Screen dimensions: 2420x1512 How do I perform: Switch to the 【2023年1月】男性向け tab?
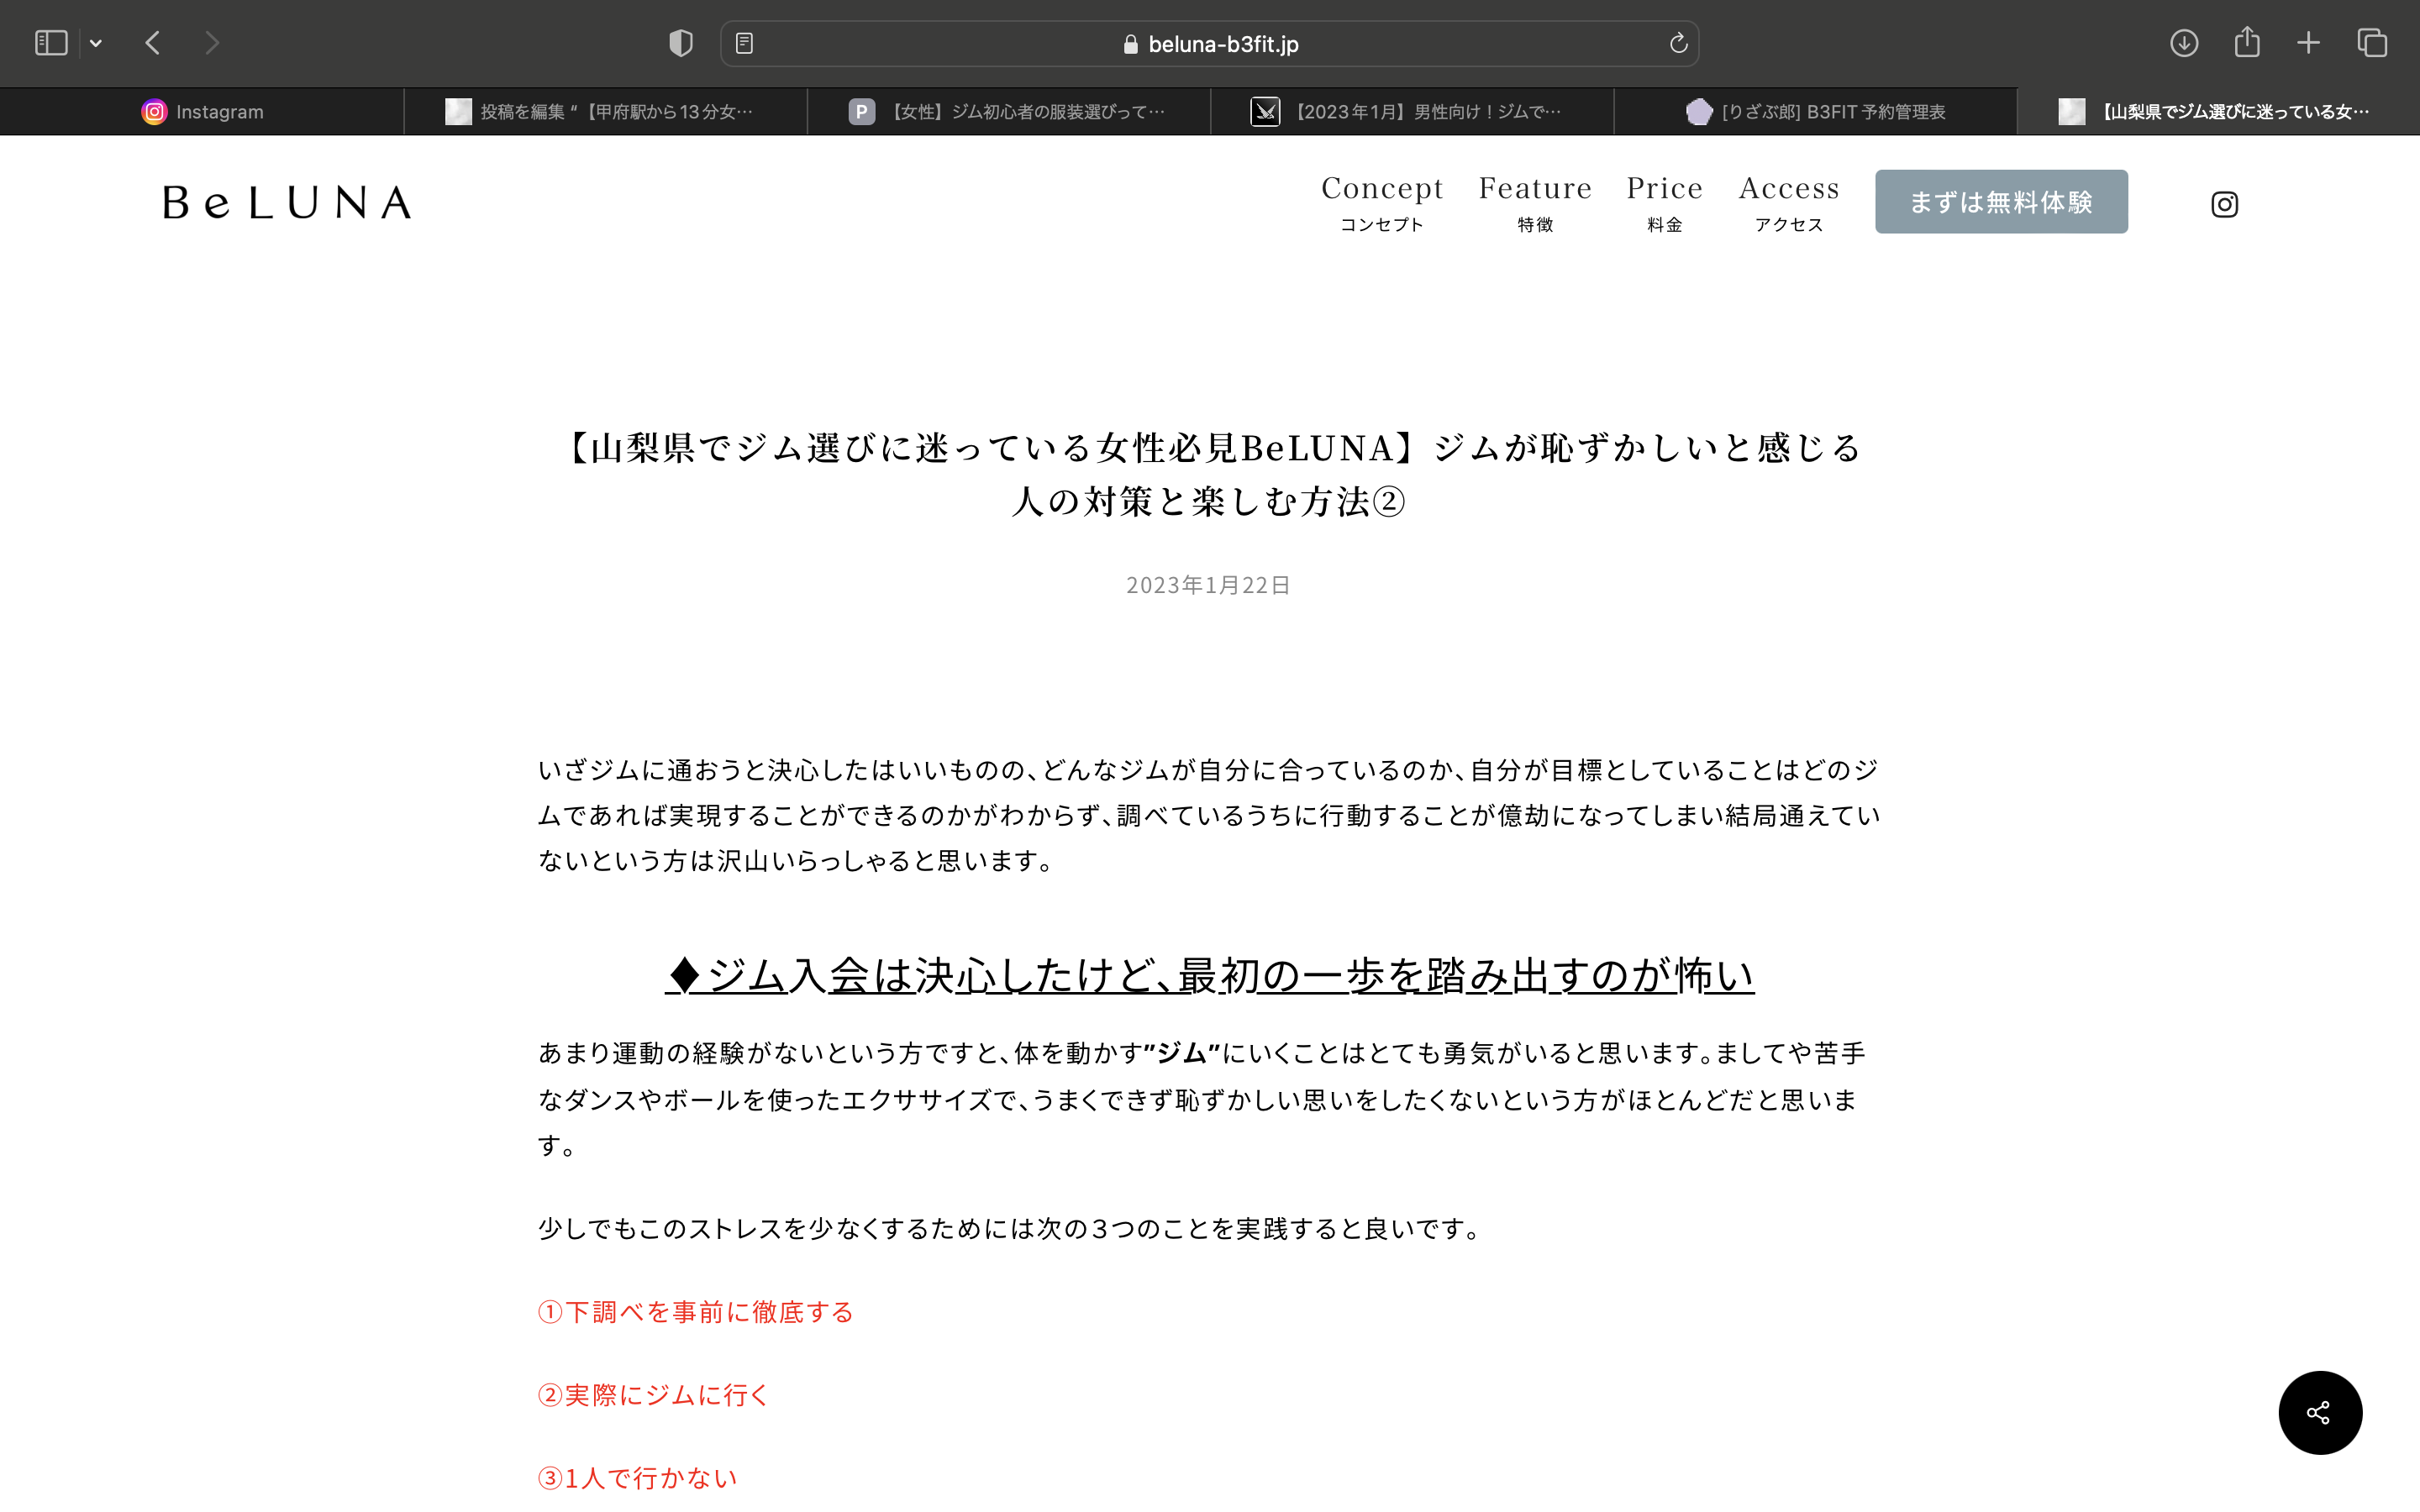tap(1412, 112)
